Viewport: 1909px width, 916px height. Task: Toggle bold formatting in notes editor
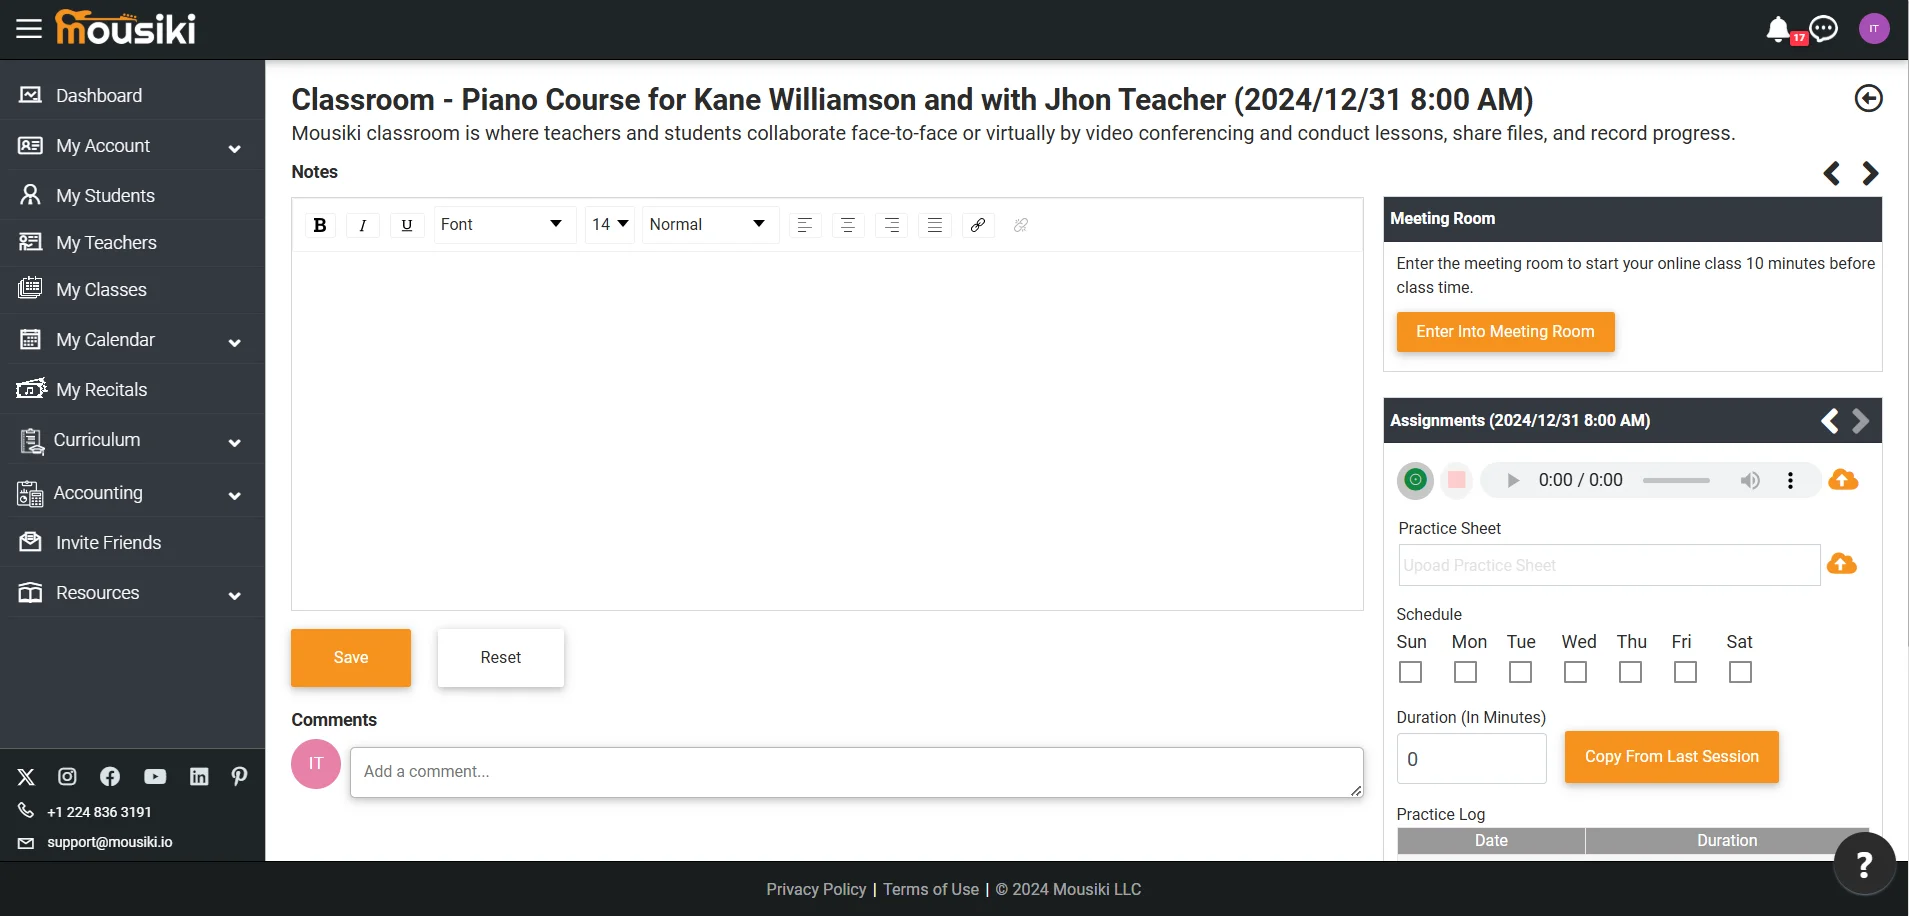320,225
